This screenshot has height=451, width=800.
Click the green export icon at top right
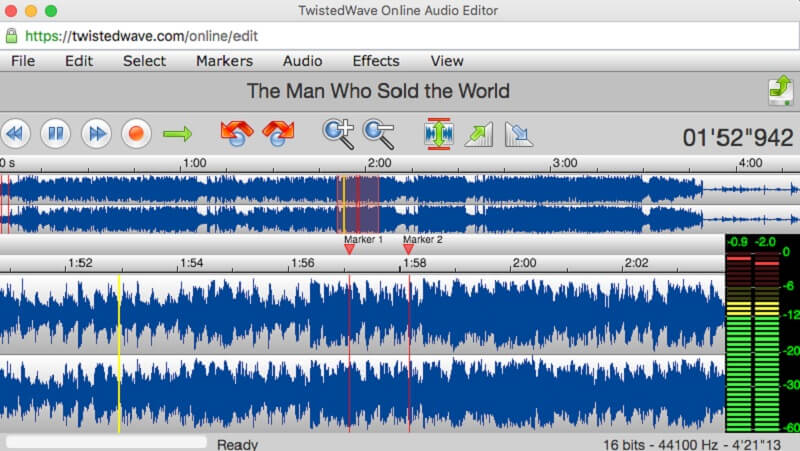[780, 90]
